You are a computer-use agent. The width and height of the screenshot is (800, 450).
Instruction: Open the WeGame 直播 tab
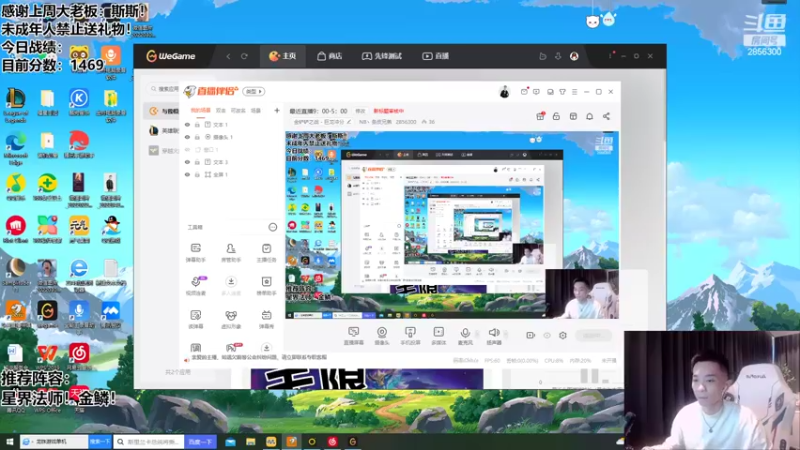(435, 56)
